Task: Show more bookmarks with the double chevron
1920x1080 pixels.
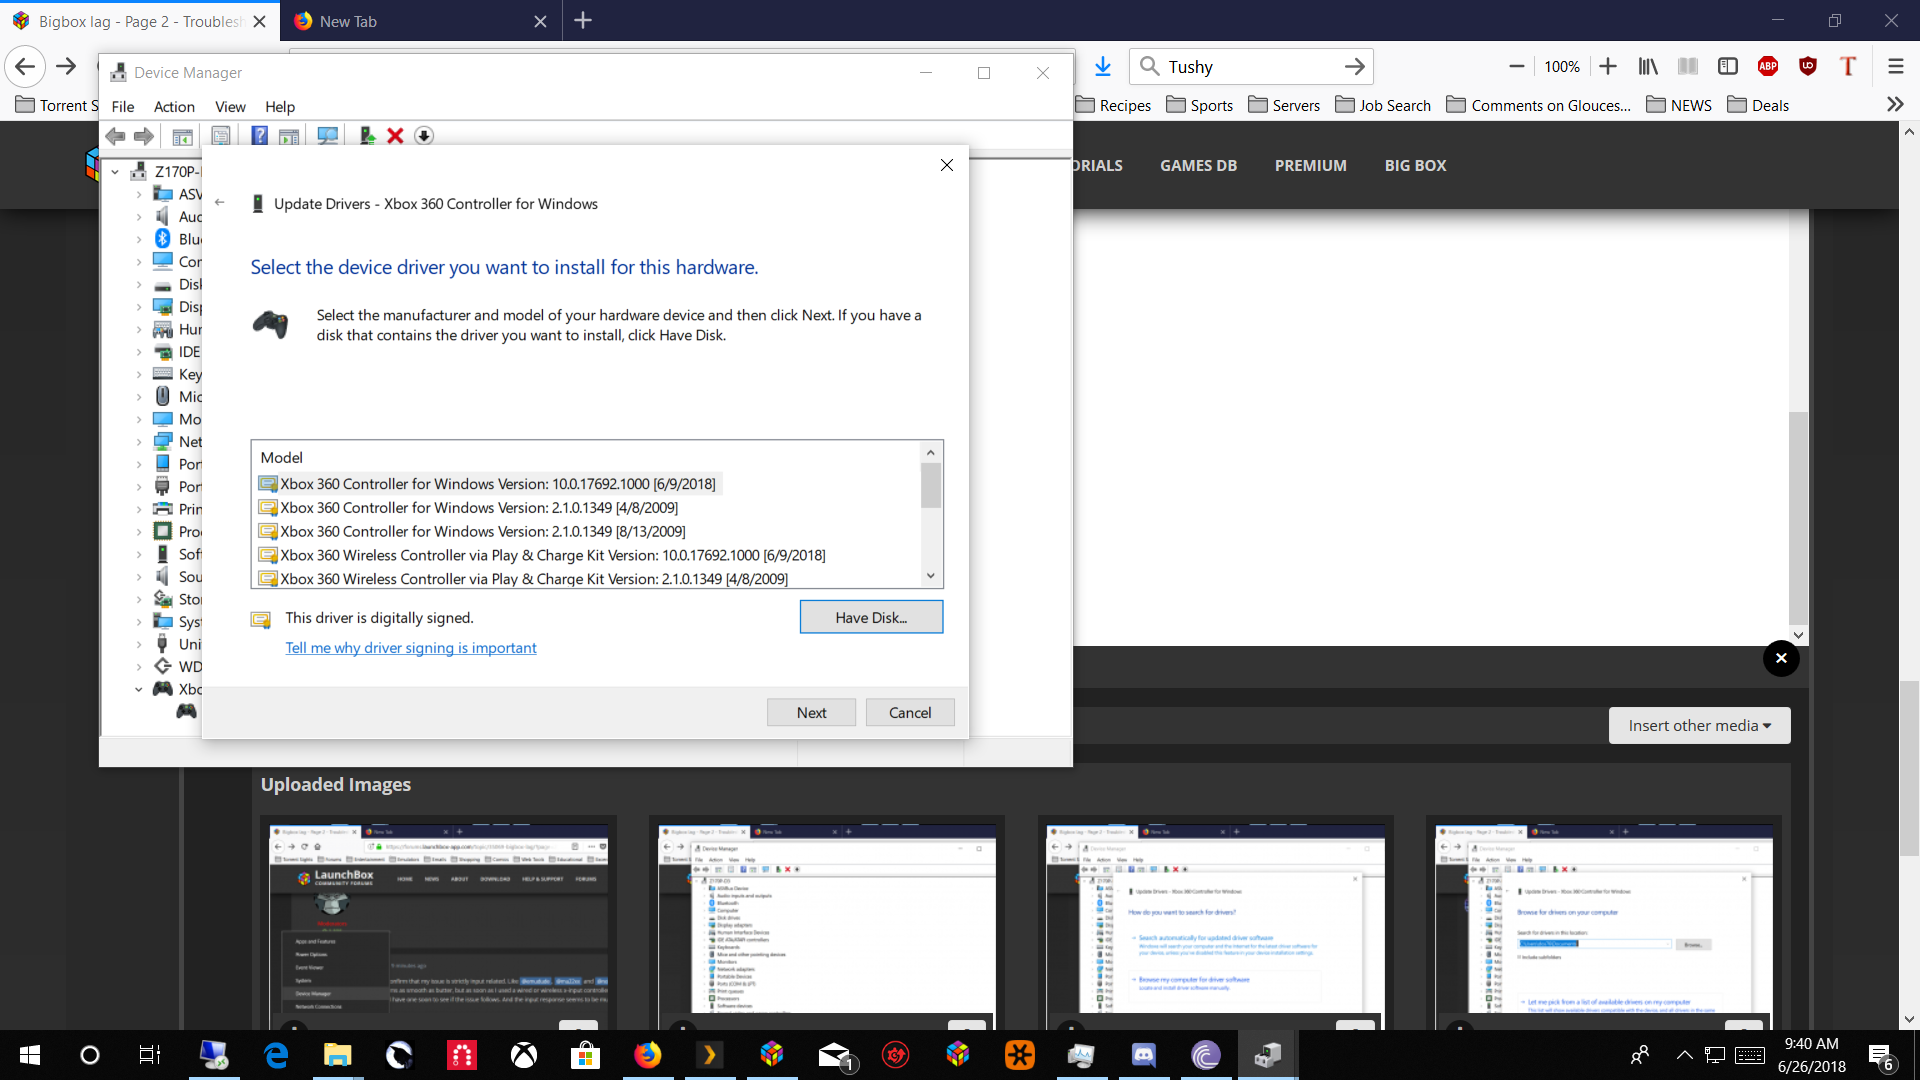Action: click(1895, 105)
